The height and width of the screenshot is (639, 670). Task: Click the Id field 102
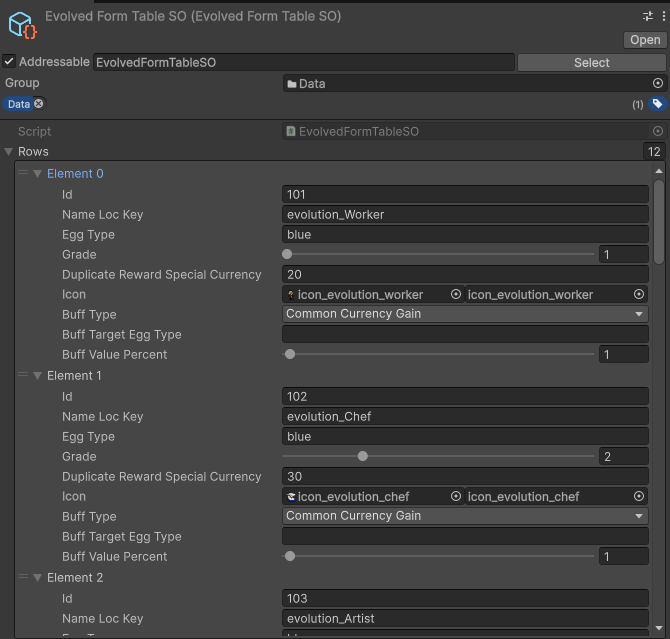465,396
